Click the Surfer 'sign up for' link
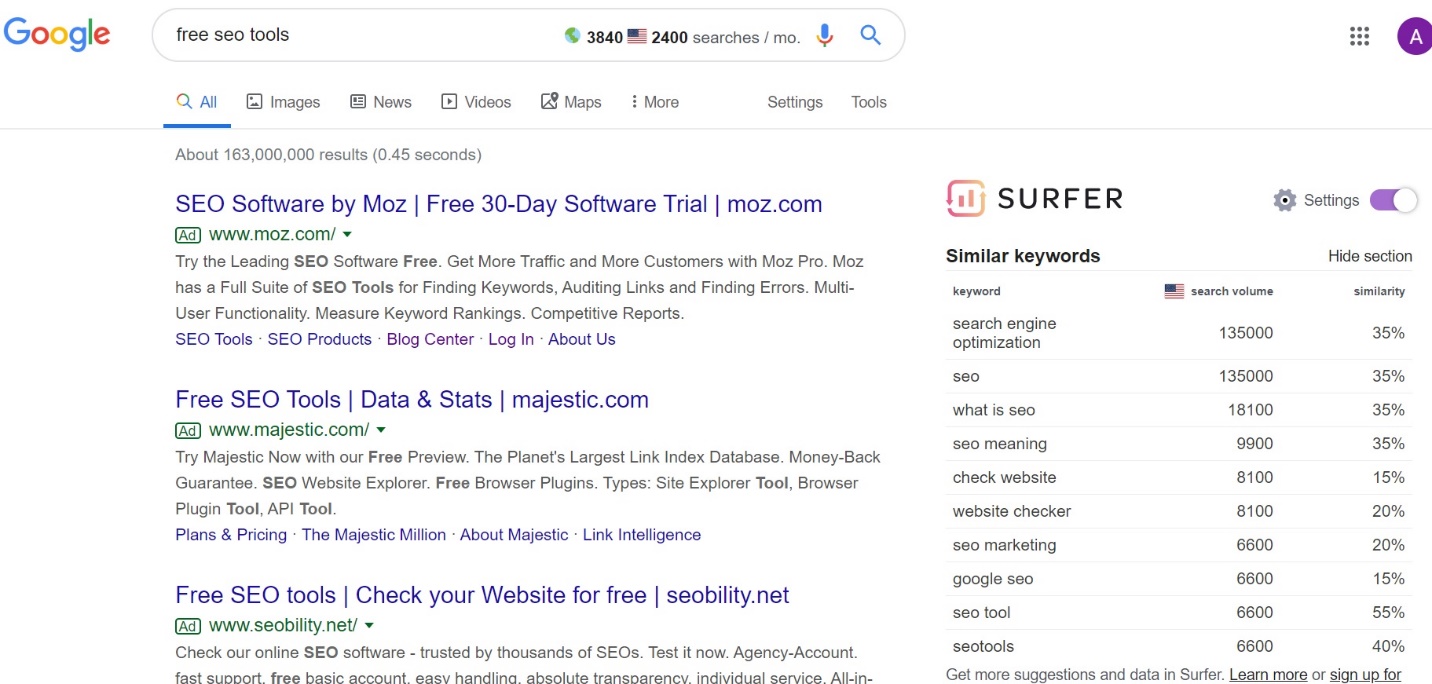 click(1366, 675)
